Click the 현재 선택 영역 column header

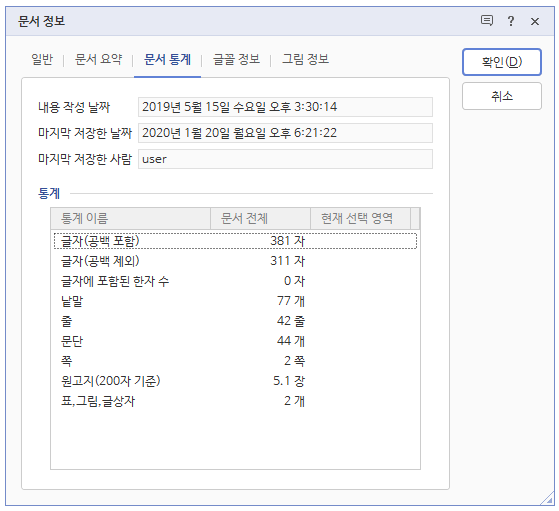pos(360,218)
